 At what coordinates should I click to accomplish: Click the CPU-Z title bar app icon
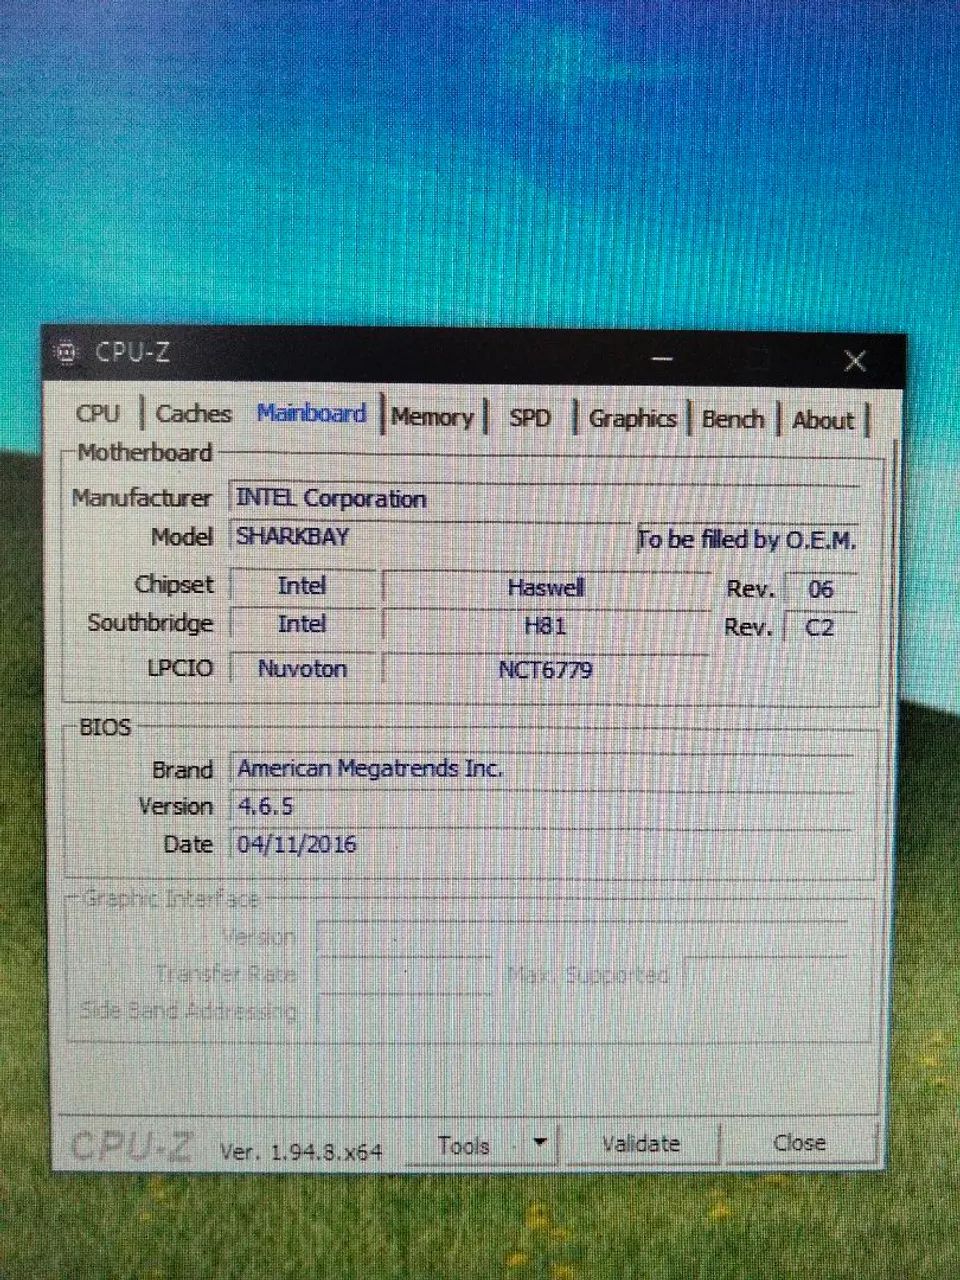(x=66, y=352)
